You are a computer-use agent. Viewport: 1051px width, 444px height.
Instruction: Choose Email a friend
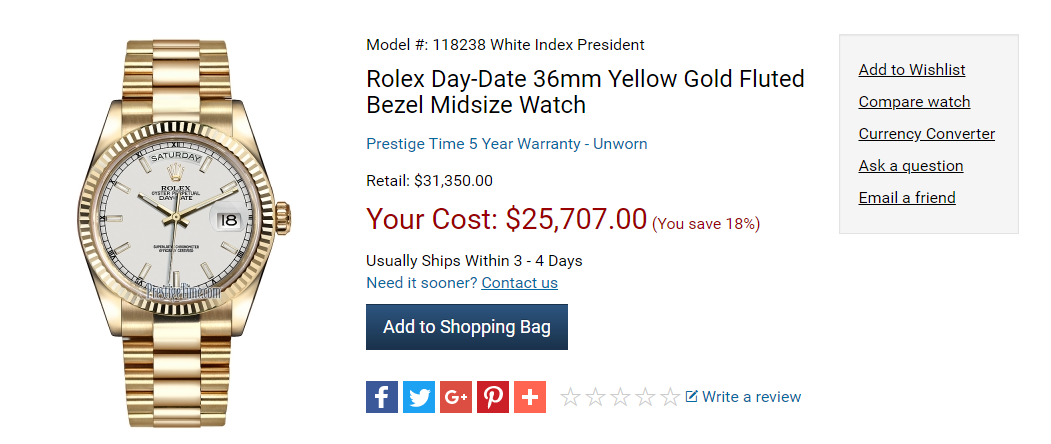click(907, 198)
